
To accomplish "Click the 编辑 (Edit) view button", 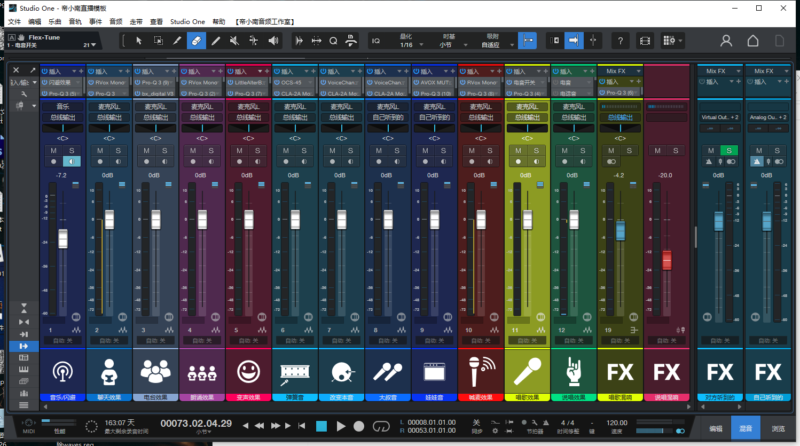I will pyautogui.click(x=715, y=427).
